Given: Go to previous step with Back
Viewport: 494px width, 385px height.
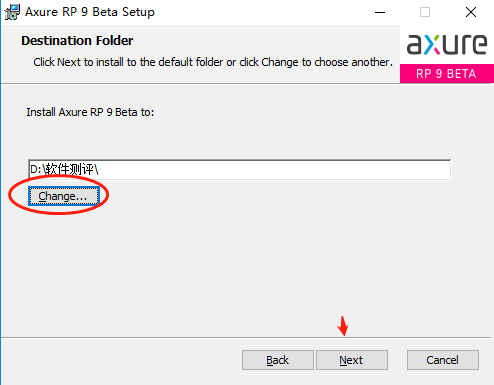Looking at the screenshot, I should coord(278,360).
